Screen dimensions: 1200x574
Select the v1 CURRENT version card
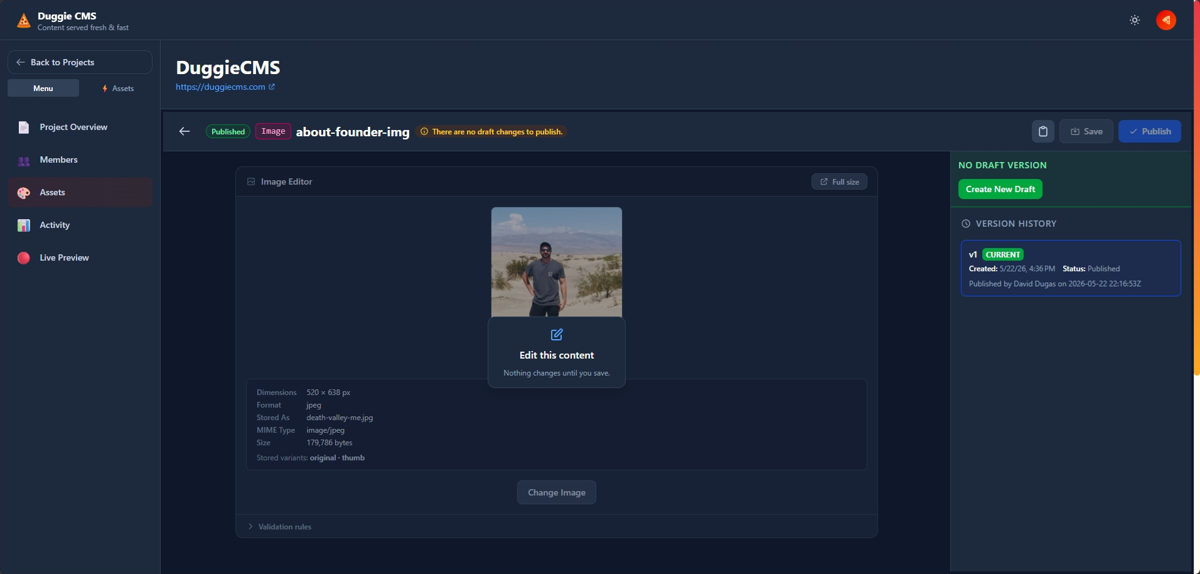point(1071,268)
